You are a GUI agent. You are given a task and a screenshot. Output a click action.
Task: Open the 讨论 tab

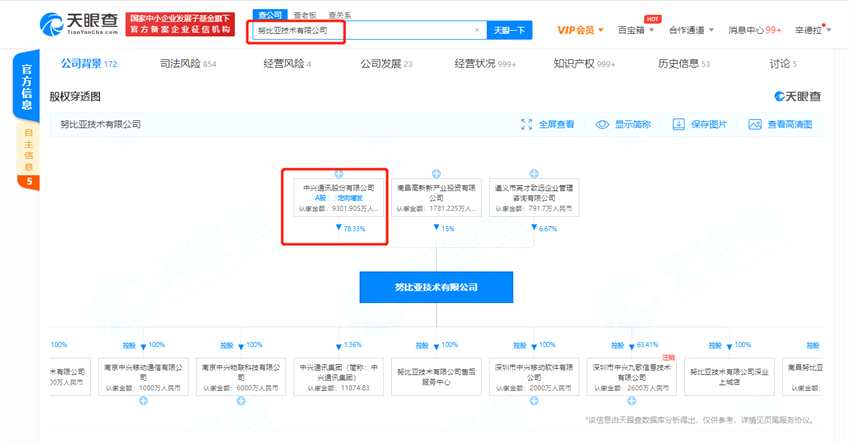tap(783, 64)
